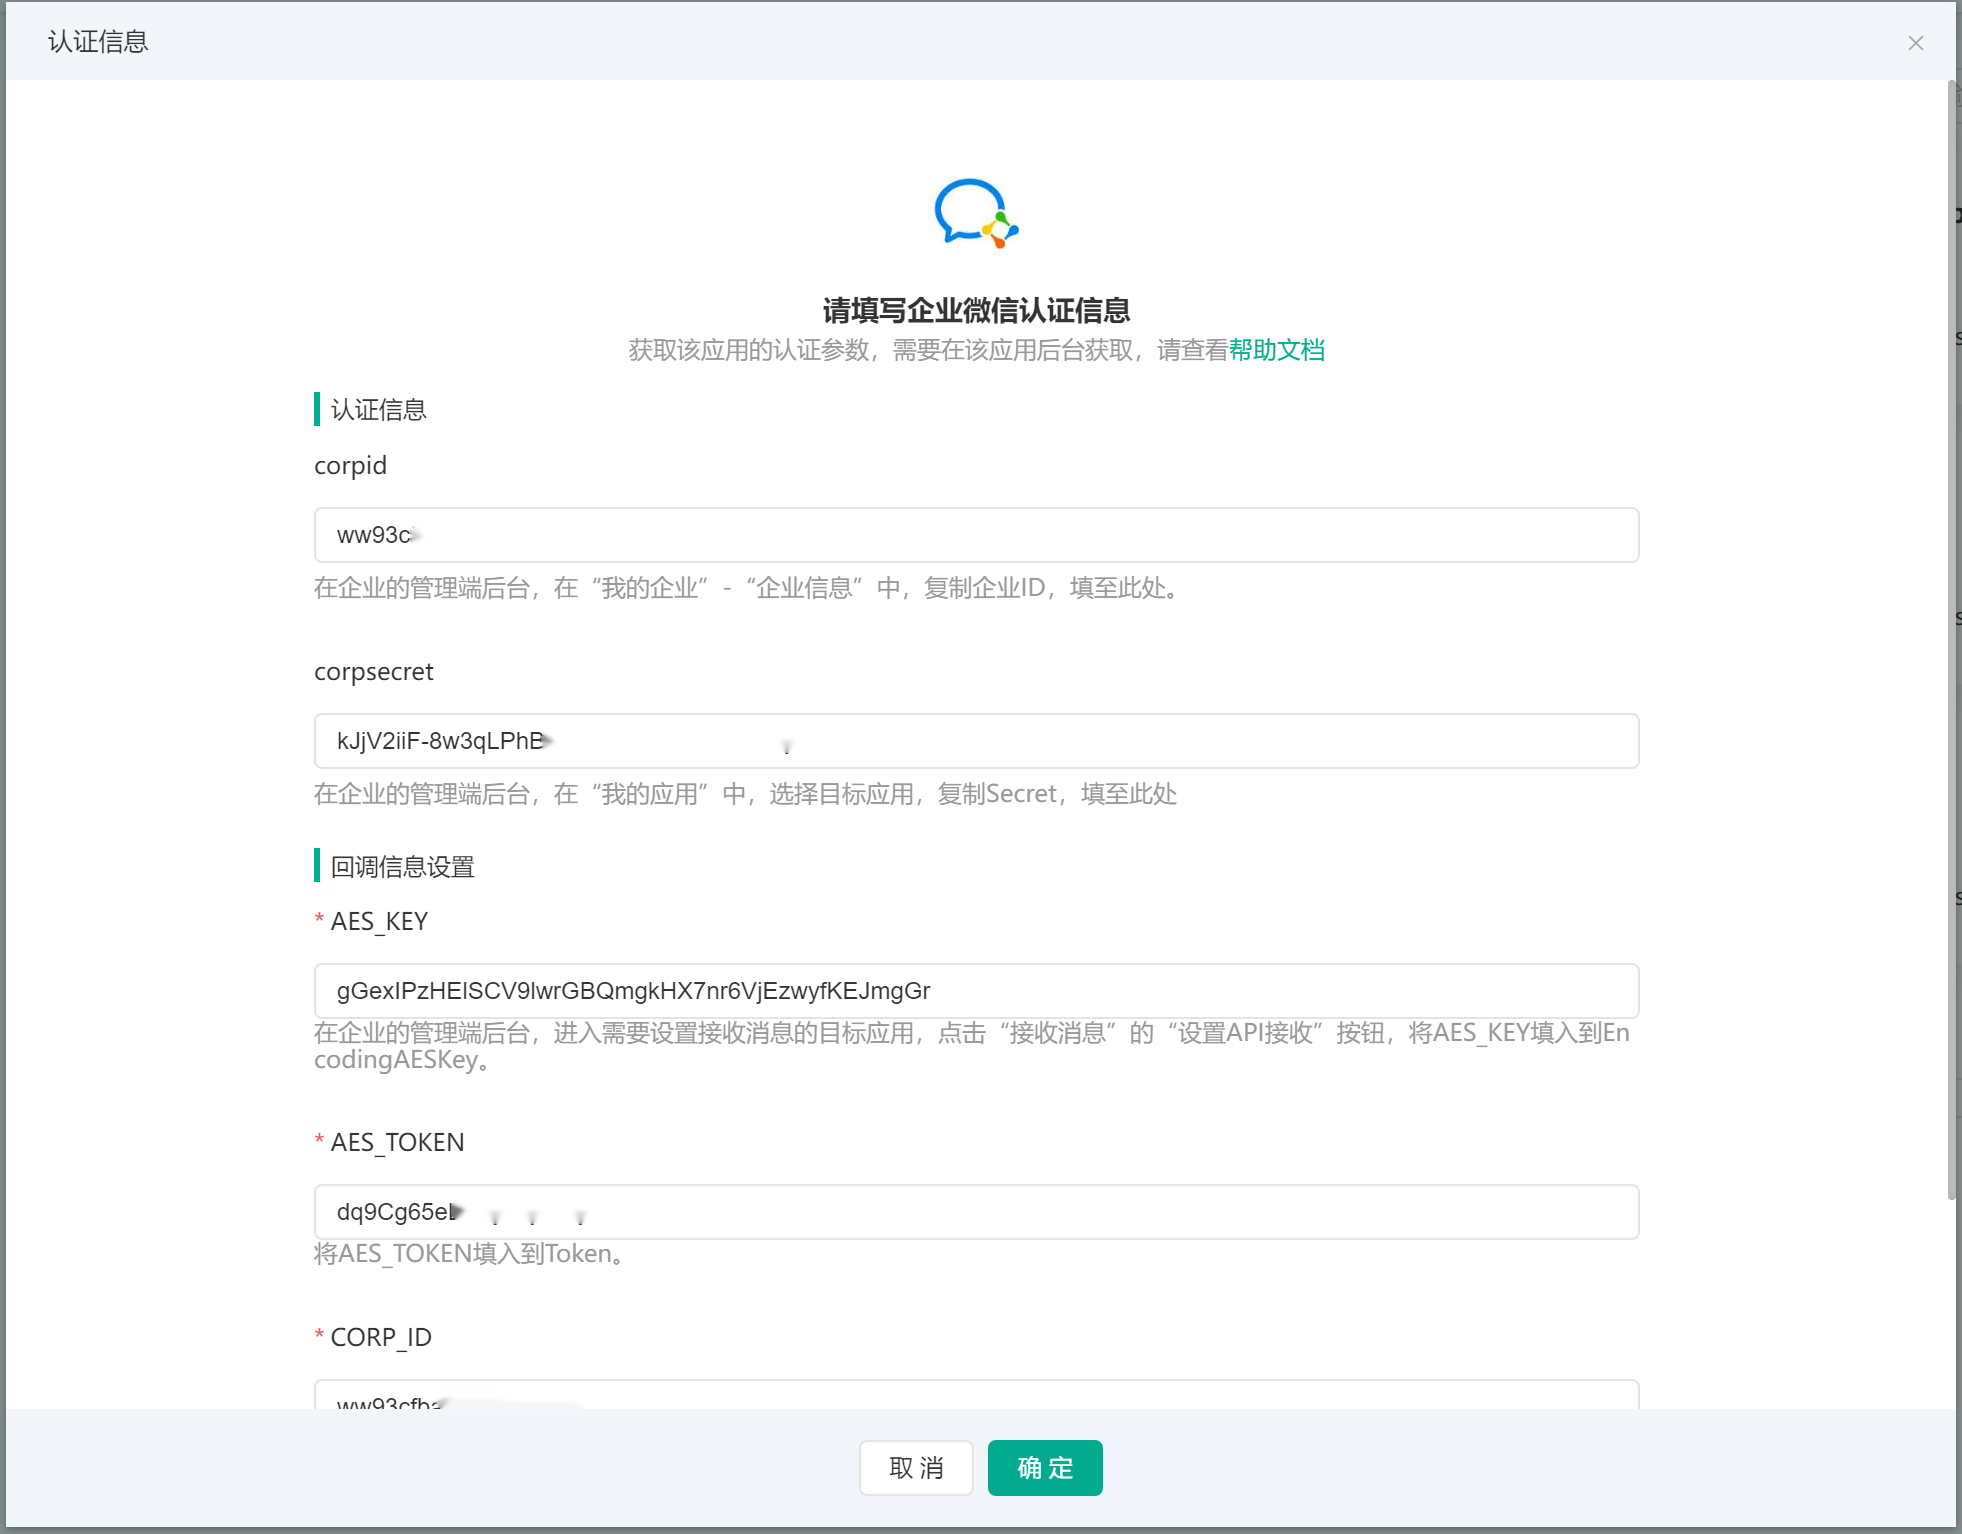The width and height of the screenshot is (1962, 1534).
Task: Click corpid hint about 复制企业ID
Action: point(748,588)
